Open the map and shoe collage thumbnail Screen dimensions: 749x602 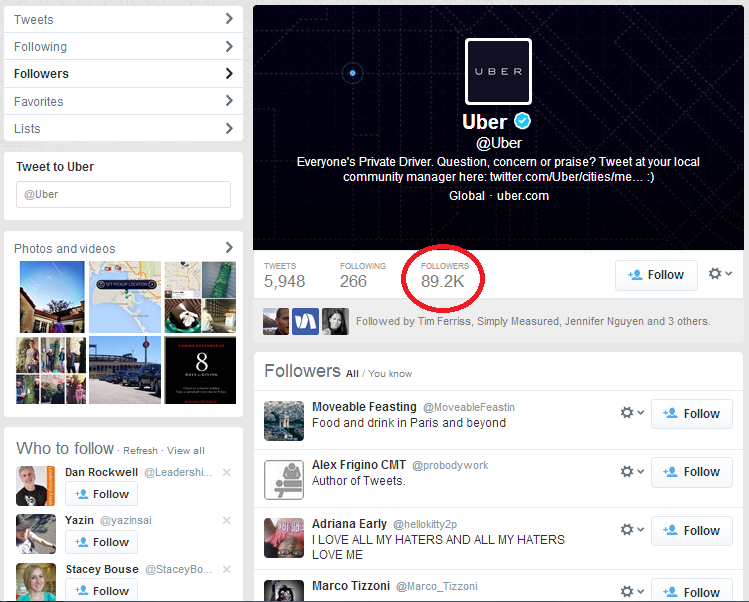pos(200,297)
